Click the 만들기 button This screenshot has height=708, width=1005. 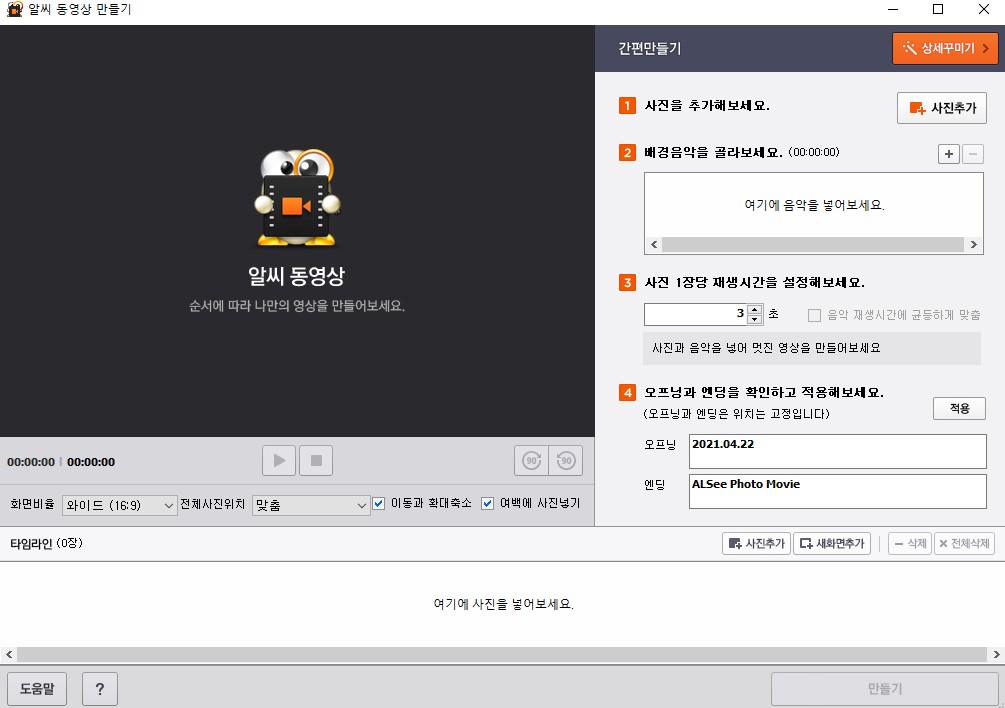pos(885,689)
